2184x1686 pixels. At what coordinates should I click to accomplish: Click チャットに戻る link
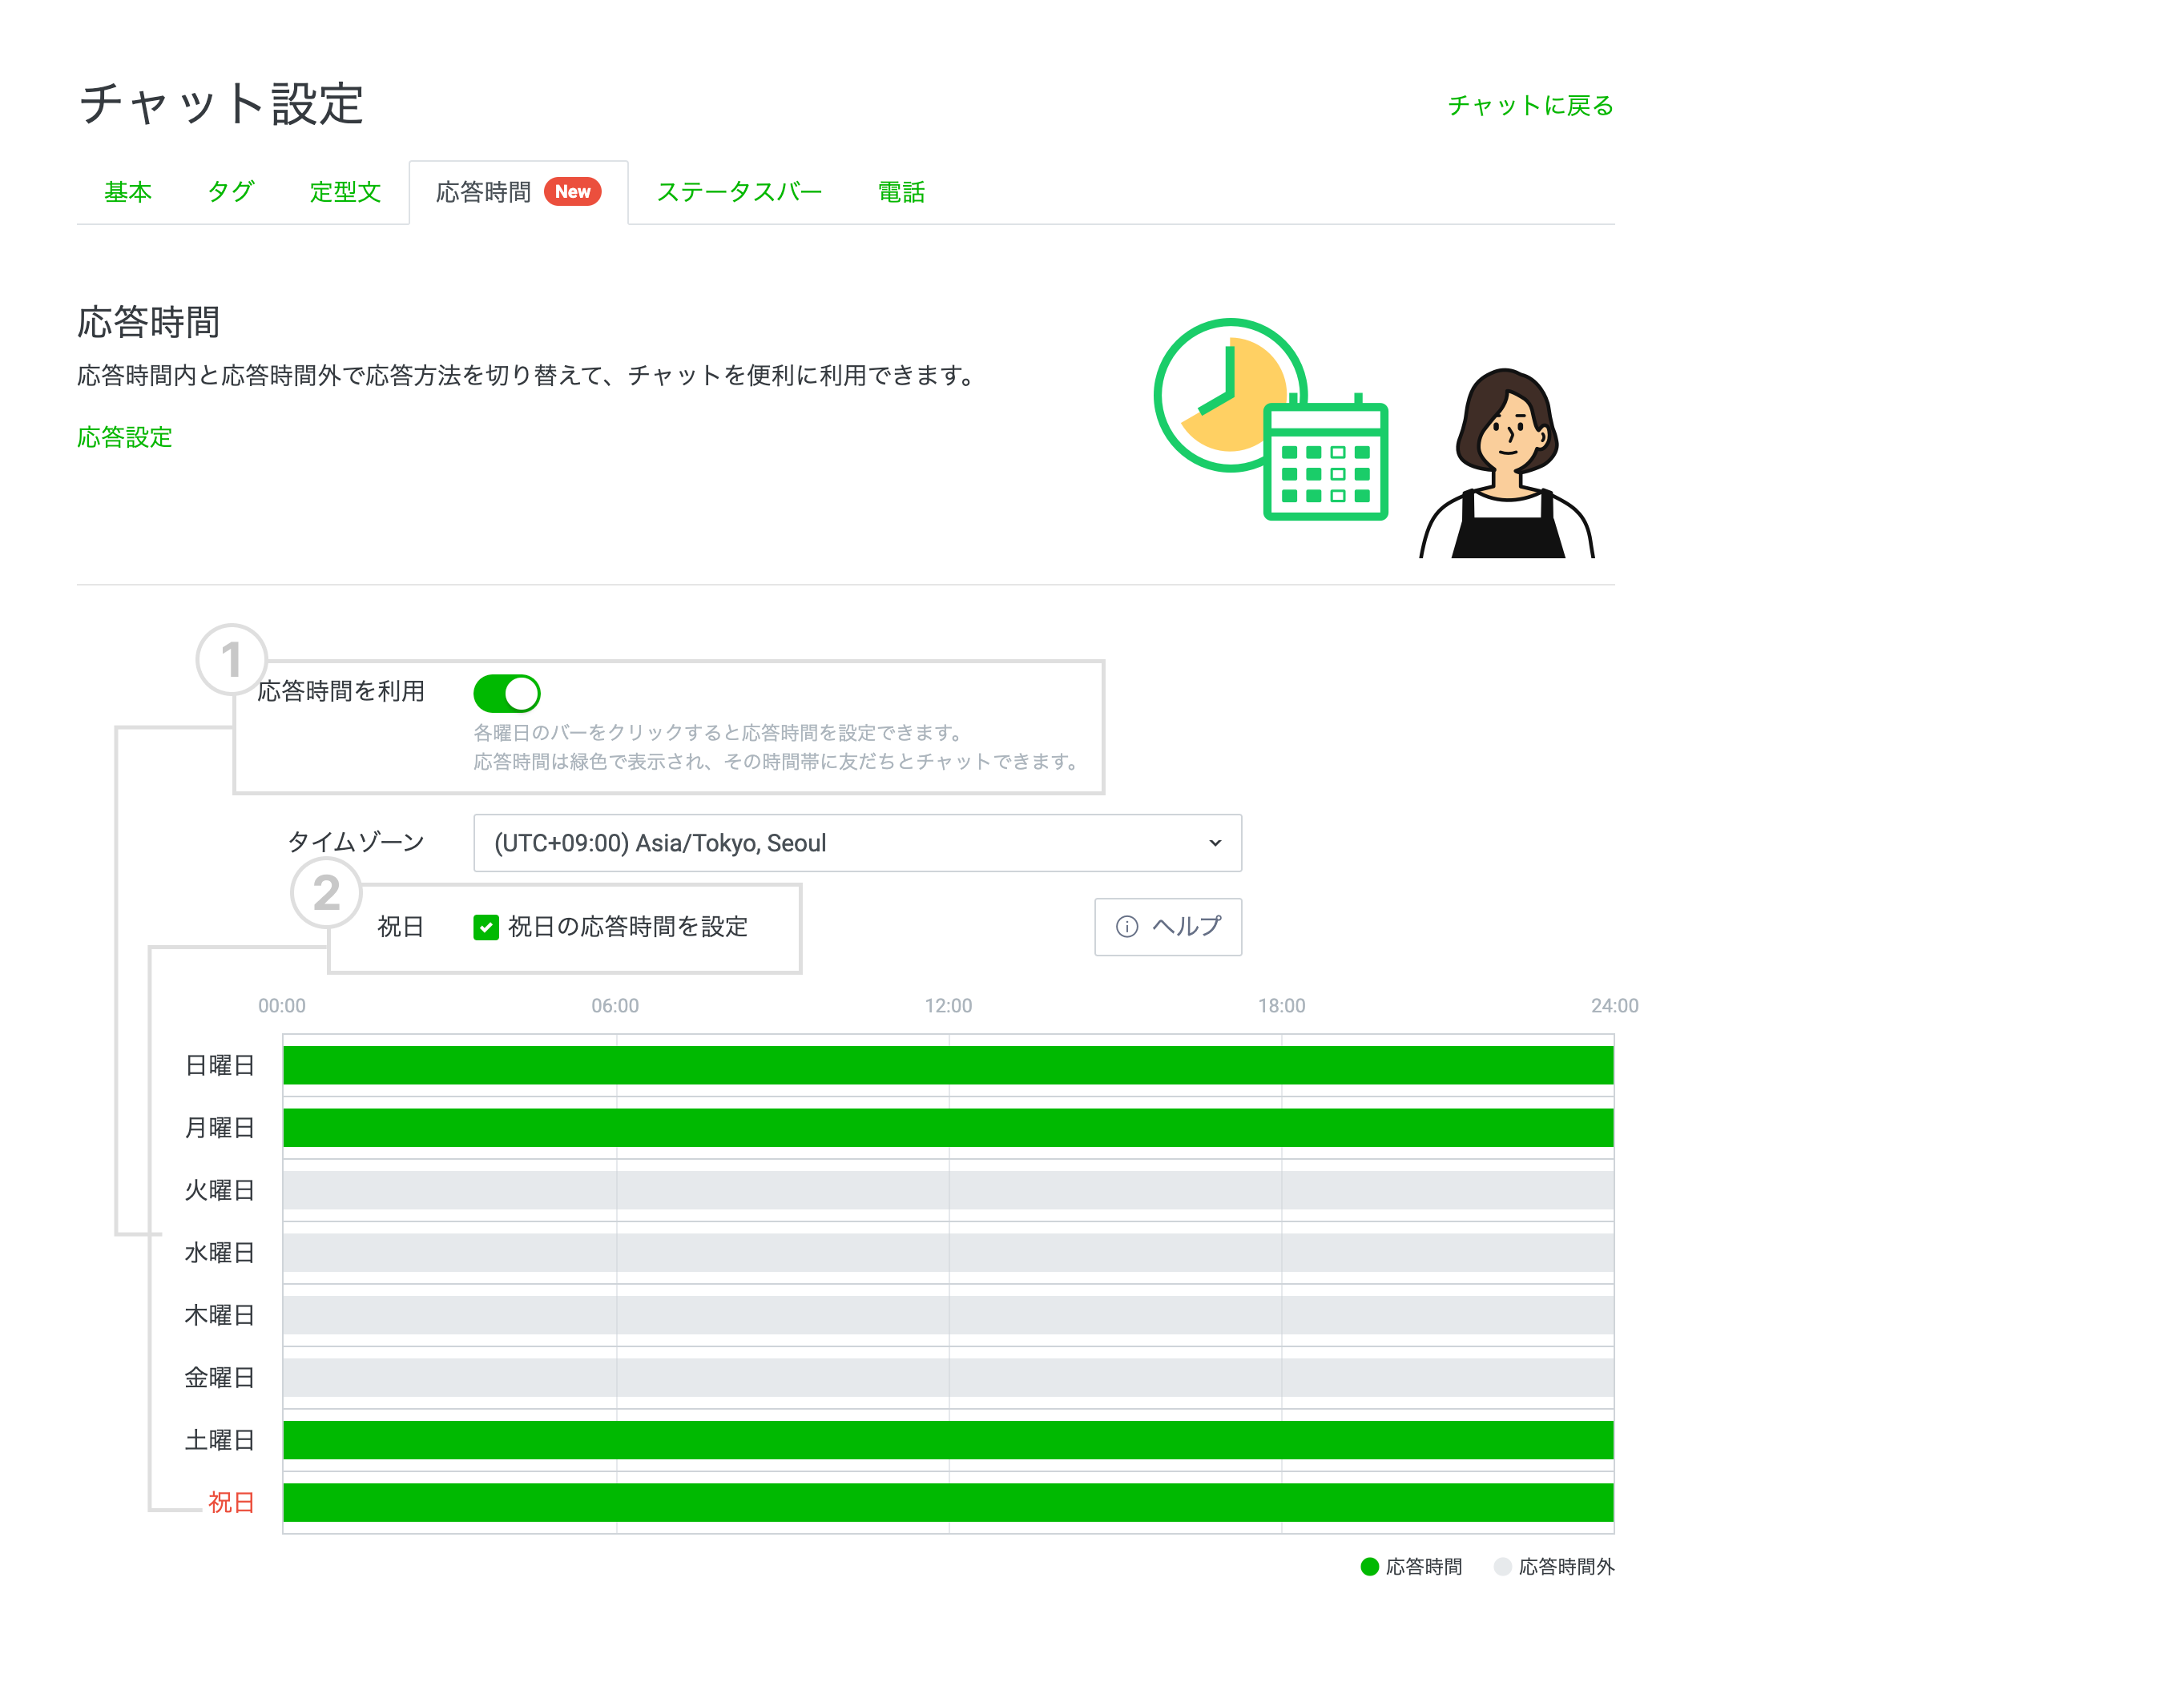[x=1530, y=105]
